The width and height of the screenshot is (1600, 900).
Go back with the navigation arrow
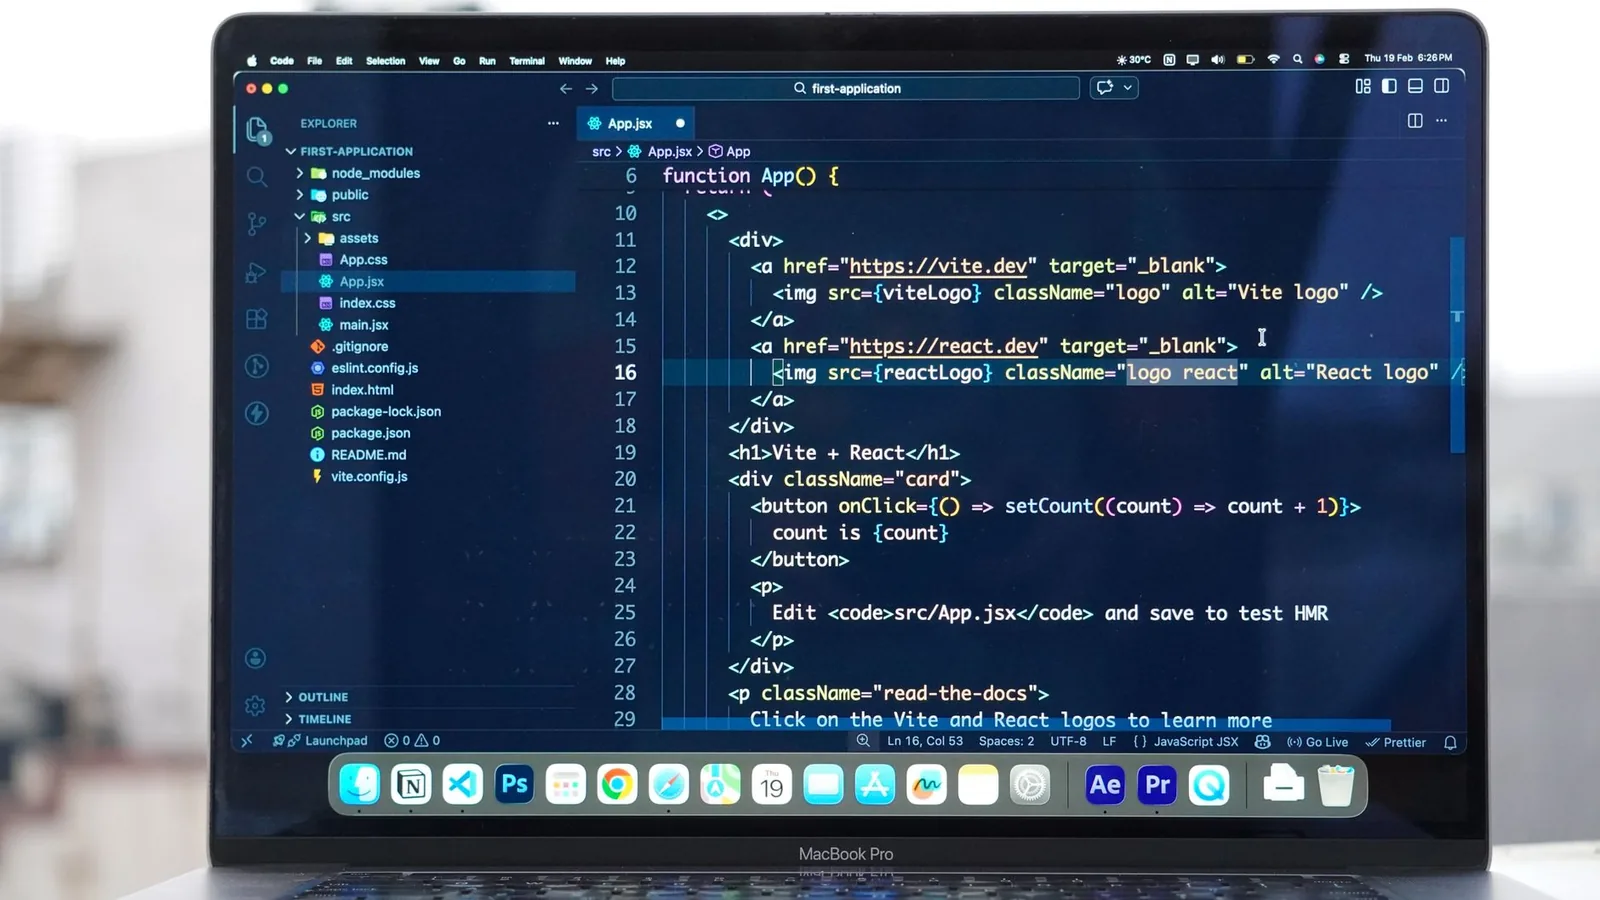click(x=566, y=88)
